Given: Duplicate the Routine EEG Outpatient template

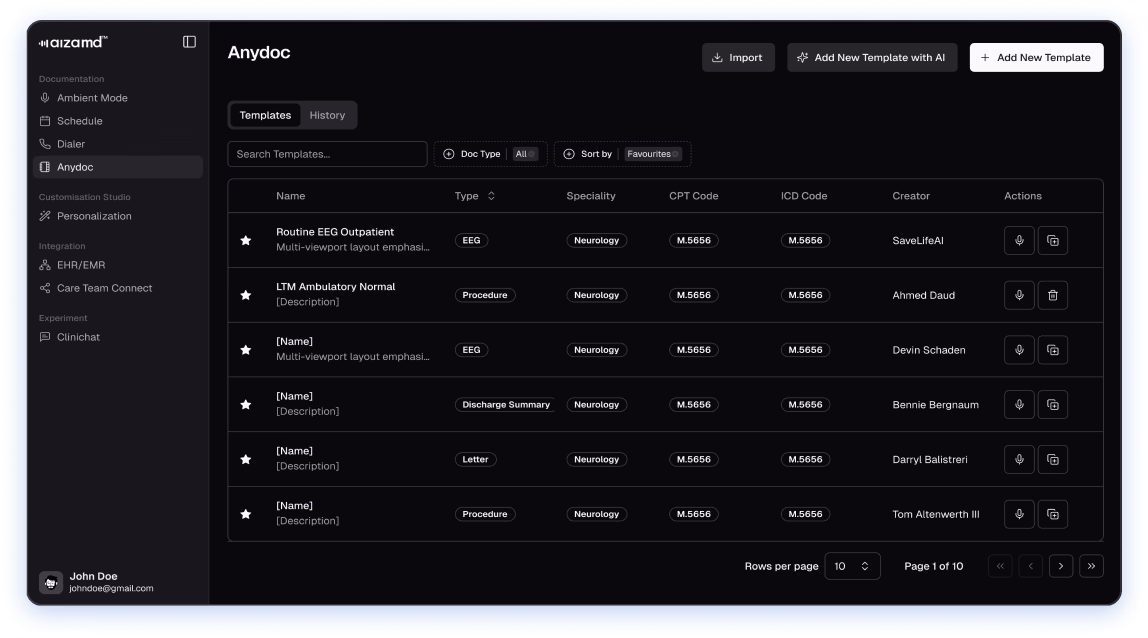Looking at the screenshot, I should coord(1052,241).
